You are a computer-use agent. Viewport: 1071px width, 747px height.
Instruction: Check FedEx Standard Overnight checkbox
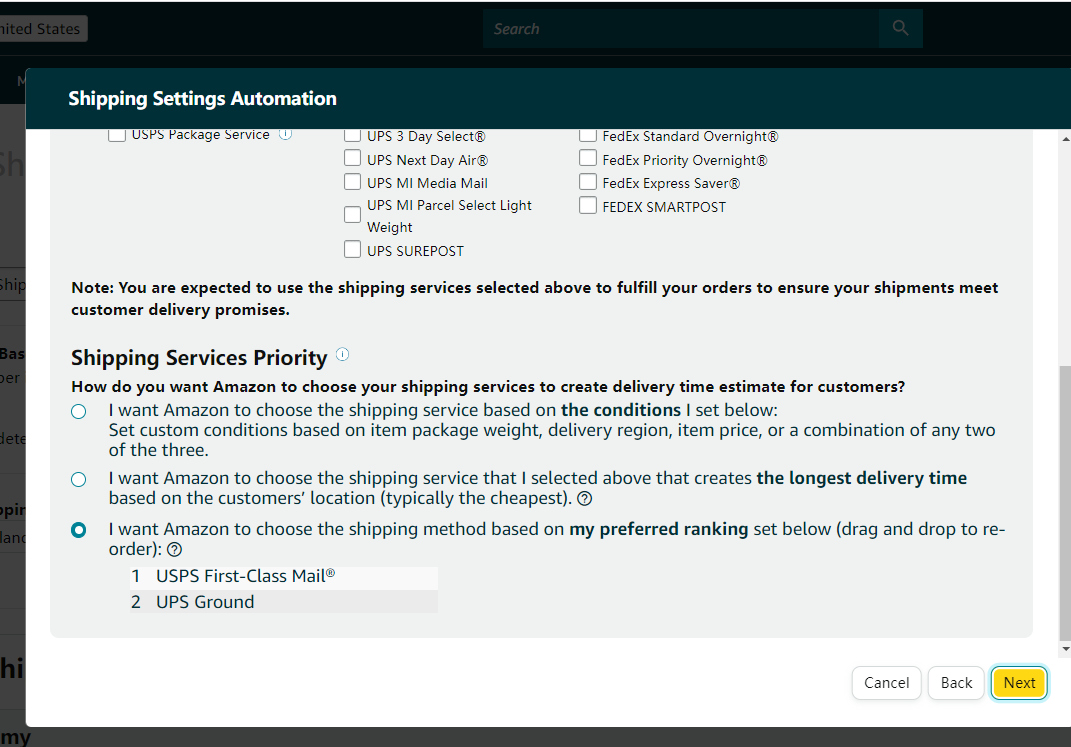tap(587, 135)
